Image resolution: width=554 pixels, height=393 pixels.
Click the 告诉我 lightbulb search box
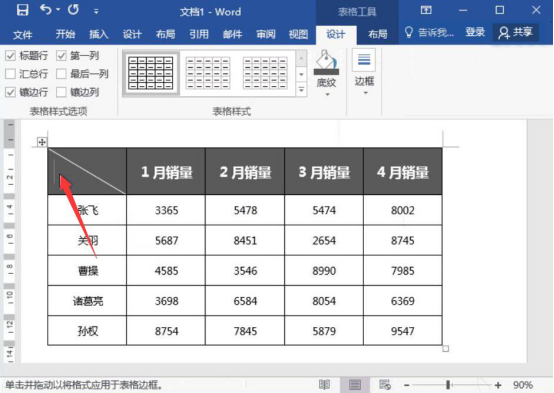(x=429, y=33)
